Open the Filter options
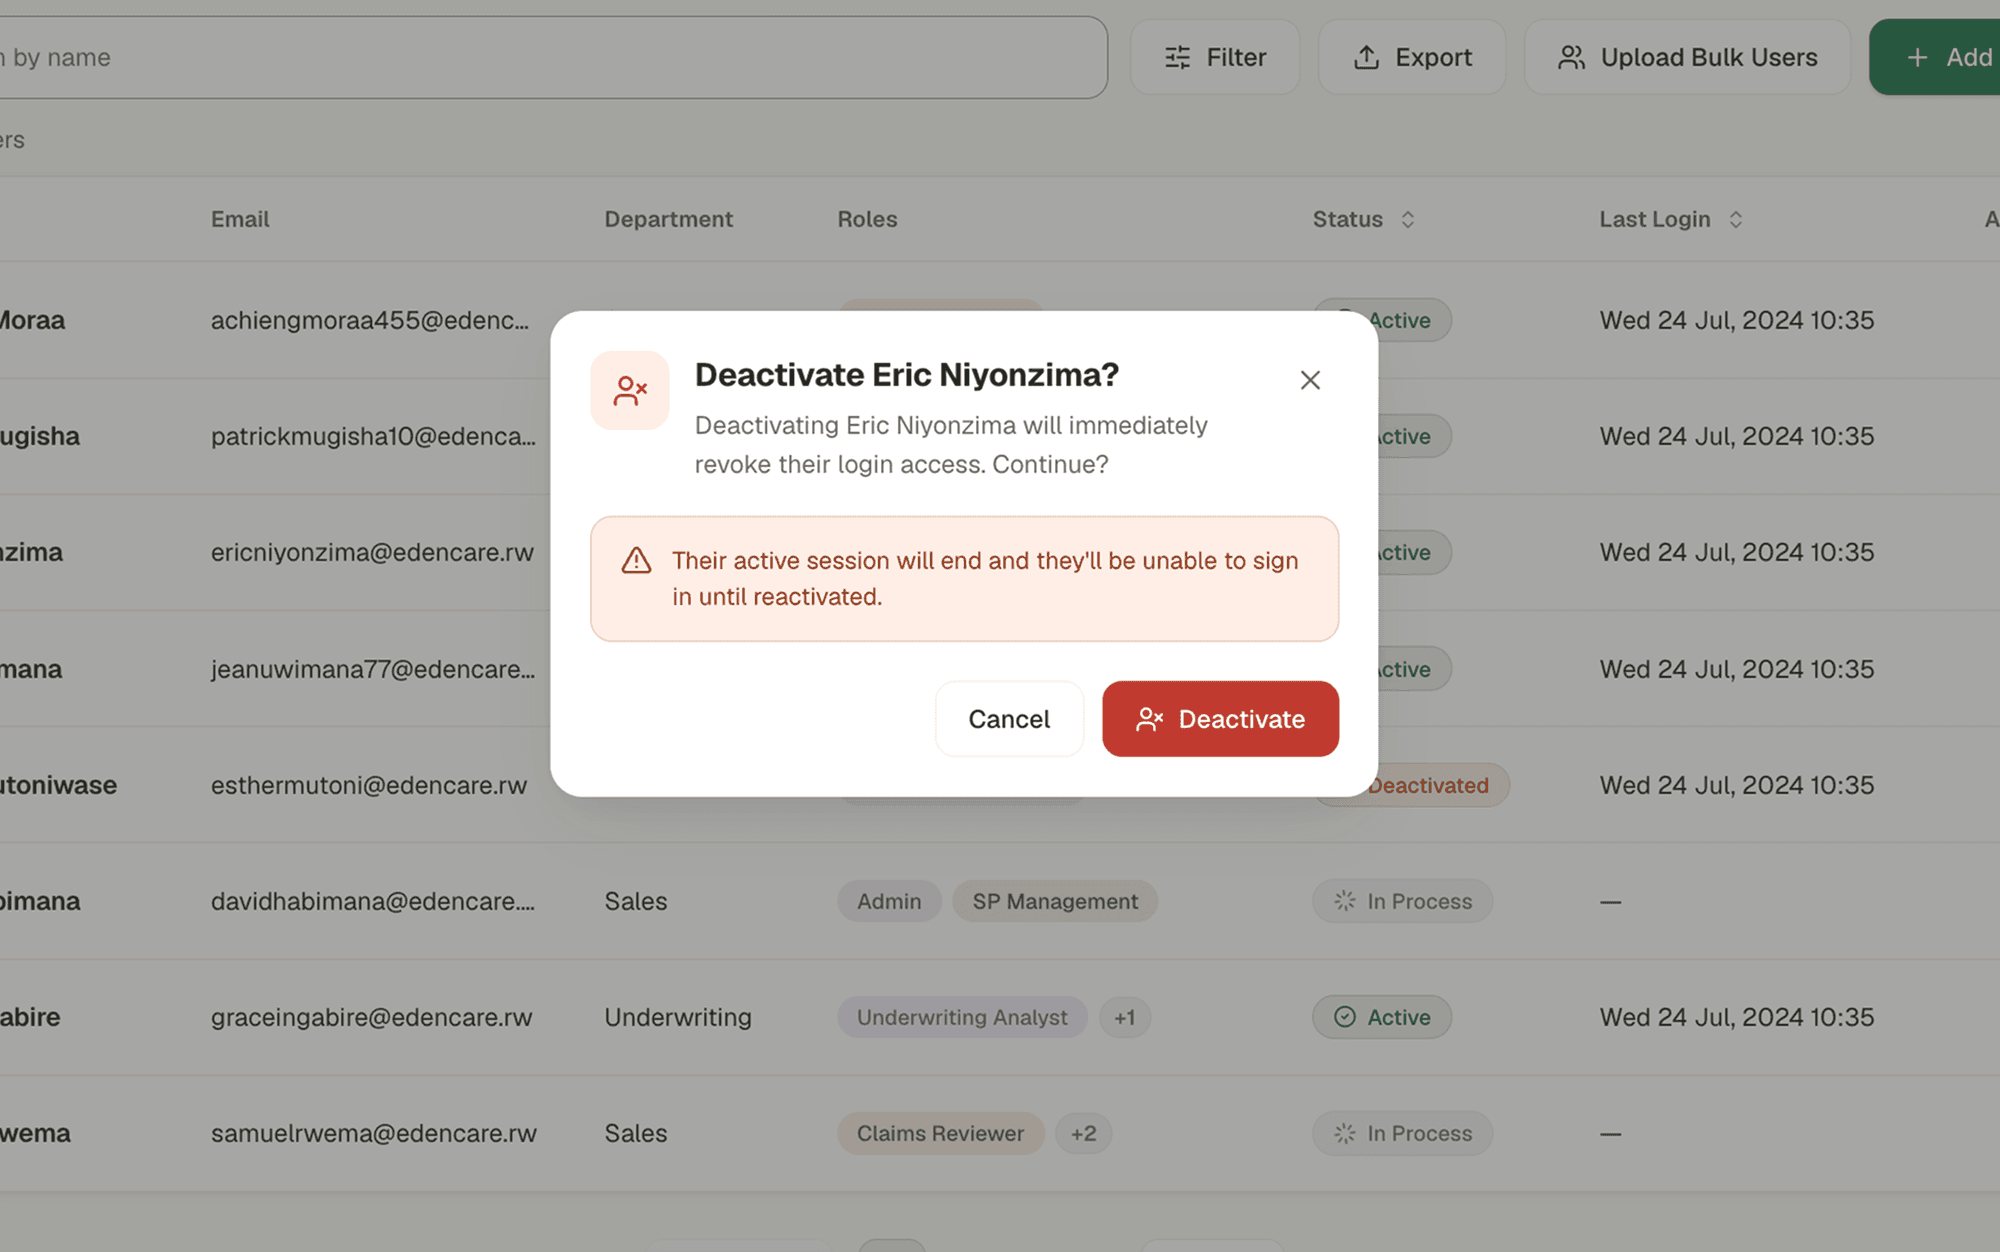This screenshot has height=1252, width=2000. [x=1215, y=57]
